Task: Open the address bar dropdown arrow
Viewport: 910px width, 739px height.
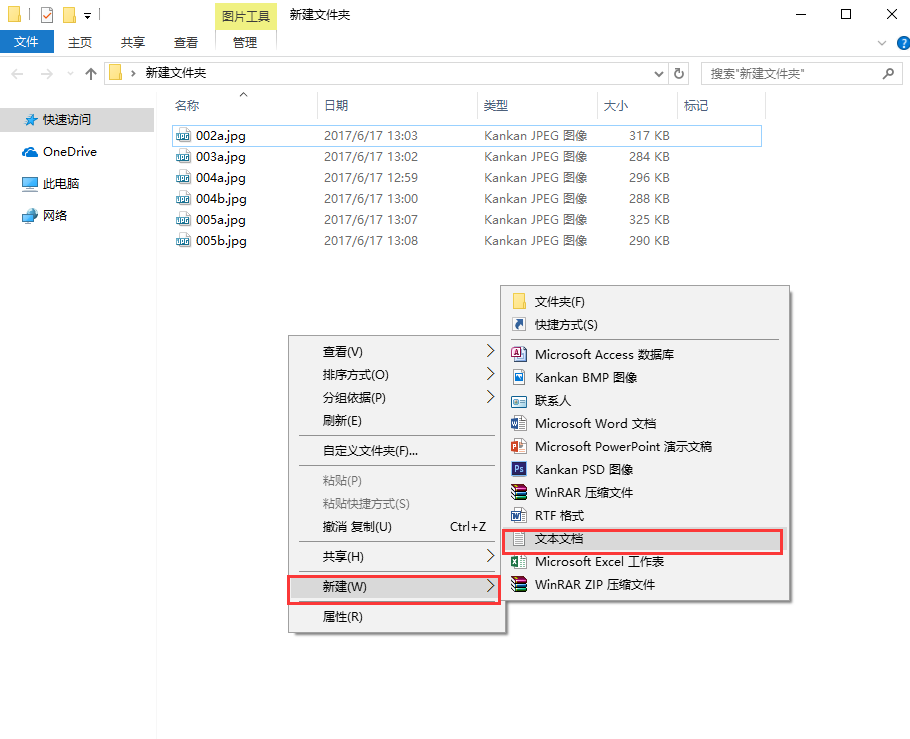Action: click(657, 73)
